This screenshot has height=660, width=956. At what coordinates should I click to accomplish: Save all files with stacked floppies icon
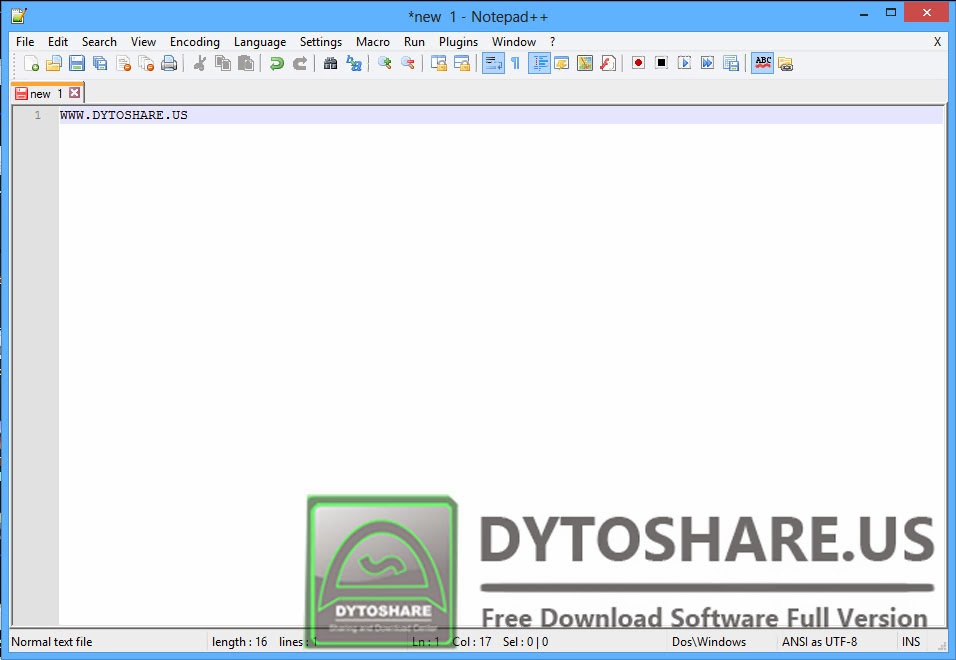(x=100, y=63)
